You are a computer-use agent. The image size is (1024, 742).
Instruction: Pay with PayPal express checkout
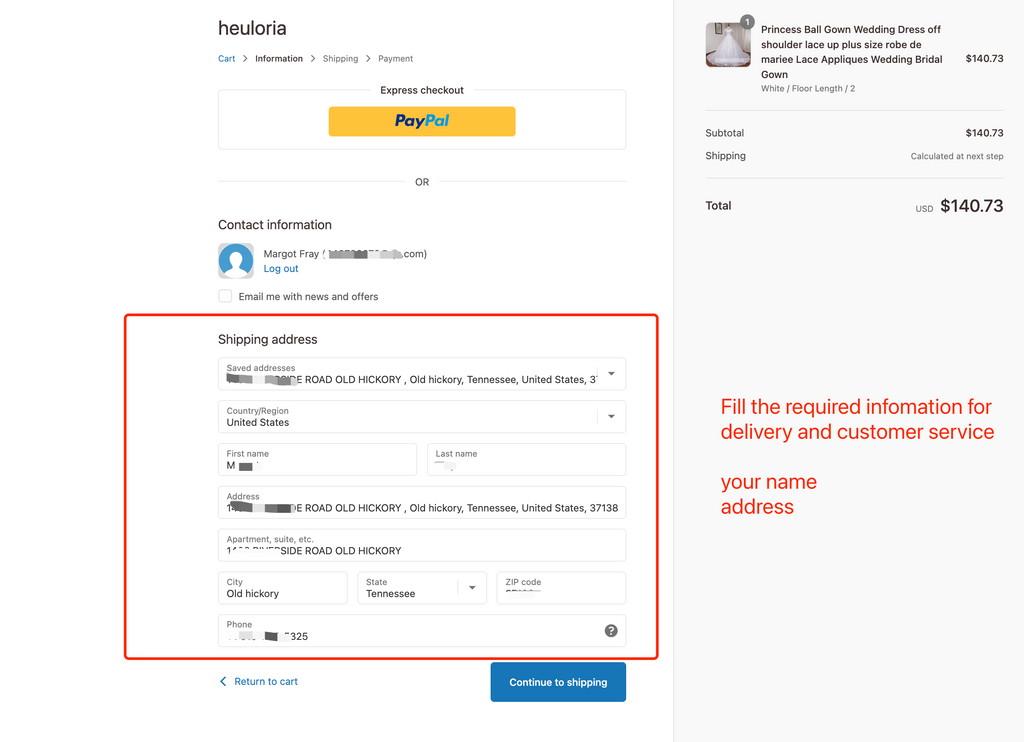[x=422, y=121]
